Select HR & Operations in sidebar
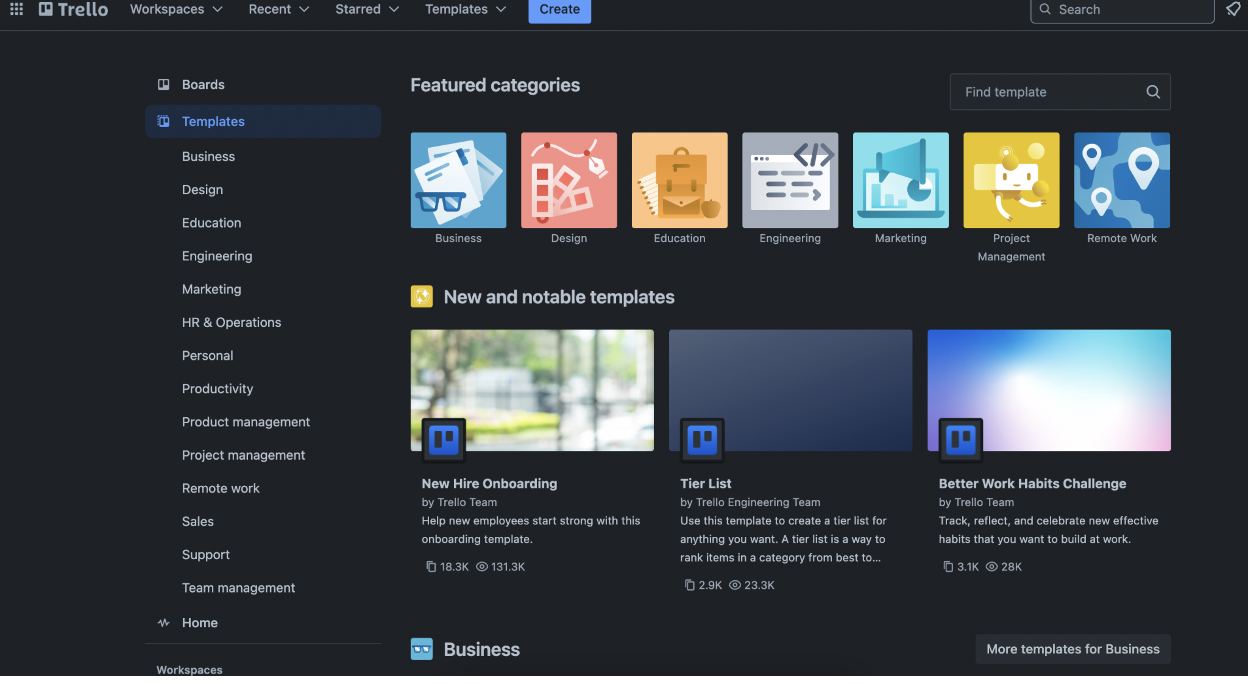 click(x=231, y=322)
